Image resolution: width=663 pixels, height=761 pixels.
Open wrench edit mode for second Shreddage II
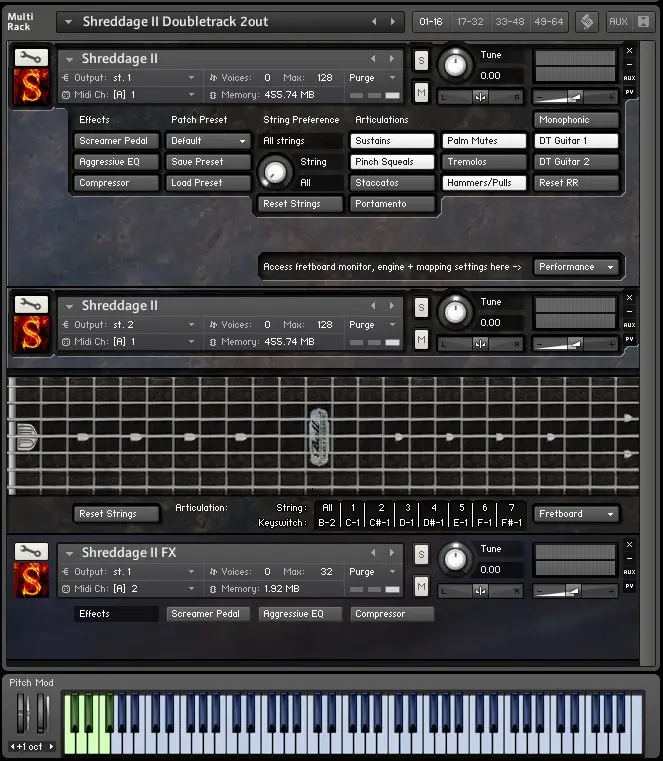[31, 305]
